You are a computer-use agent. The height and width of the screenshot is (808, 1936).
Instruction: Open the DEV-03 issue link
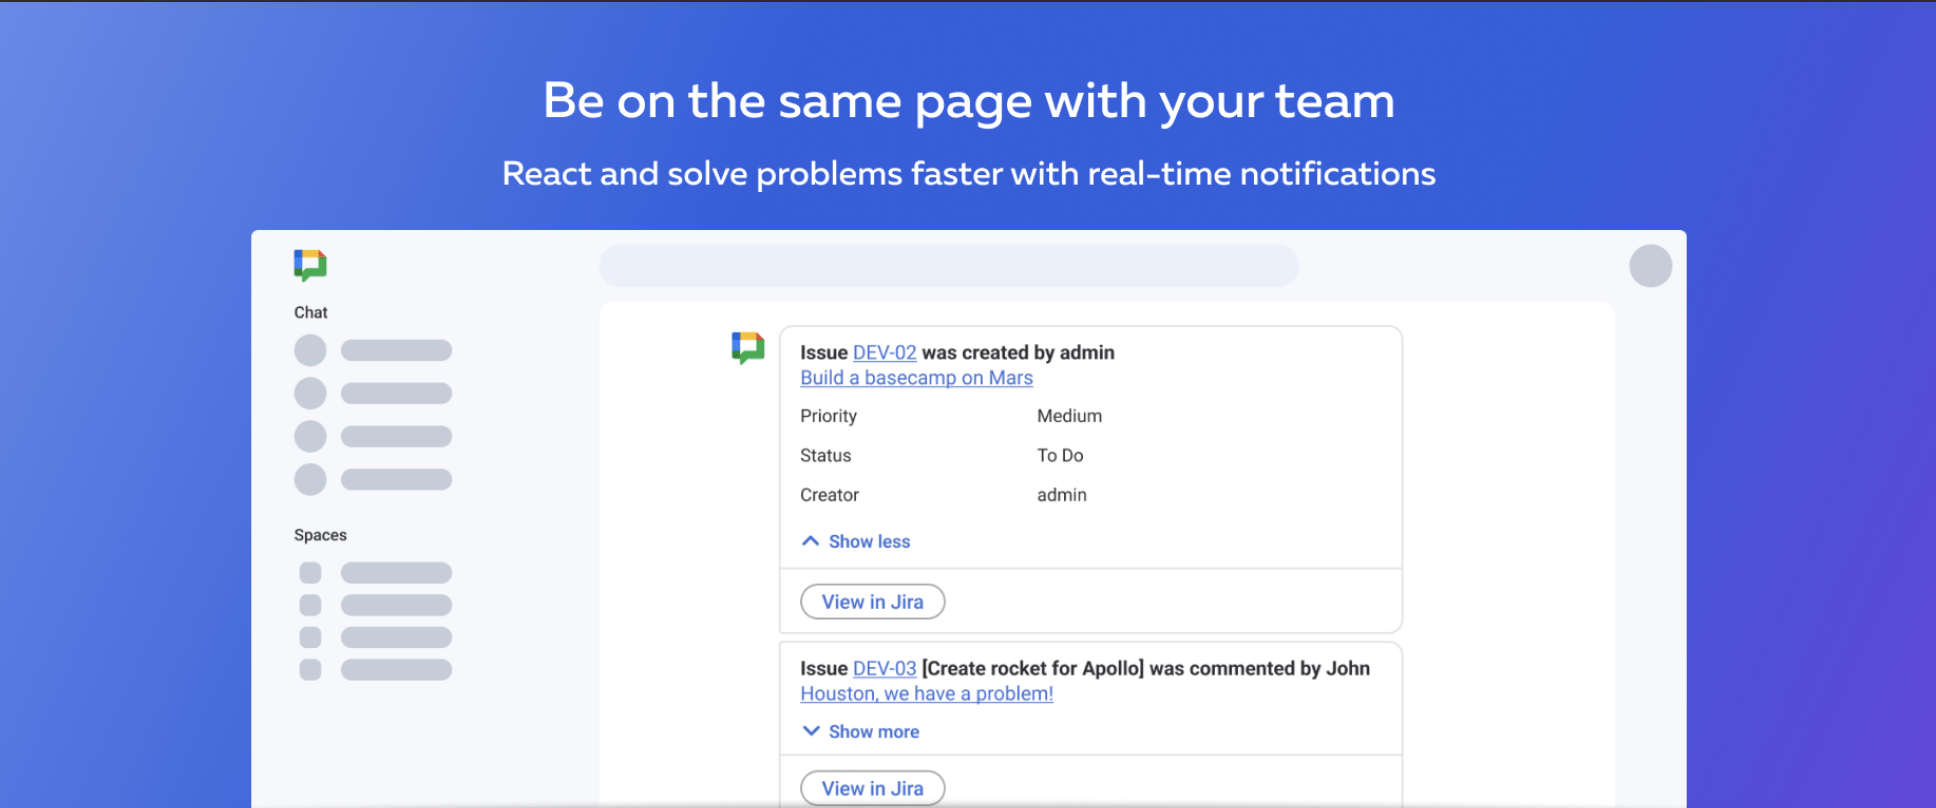884,668
